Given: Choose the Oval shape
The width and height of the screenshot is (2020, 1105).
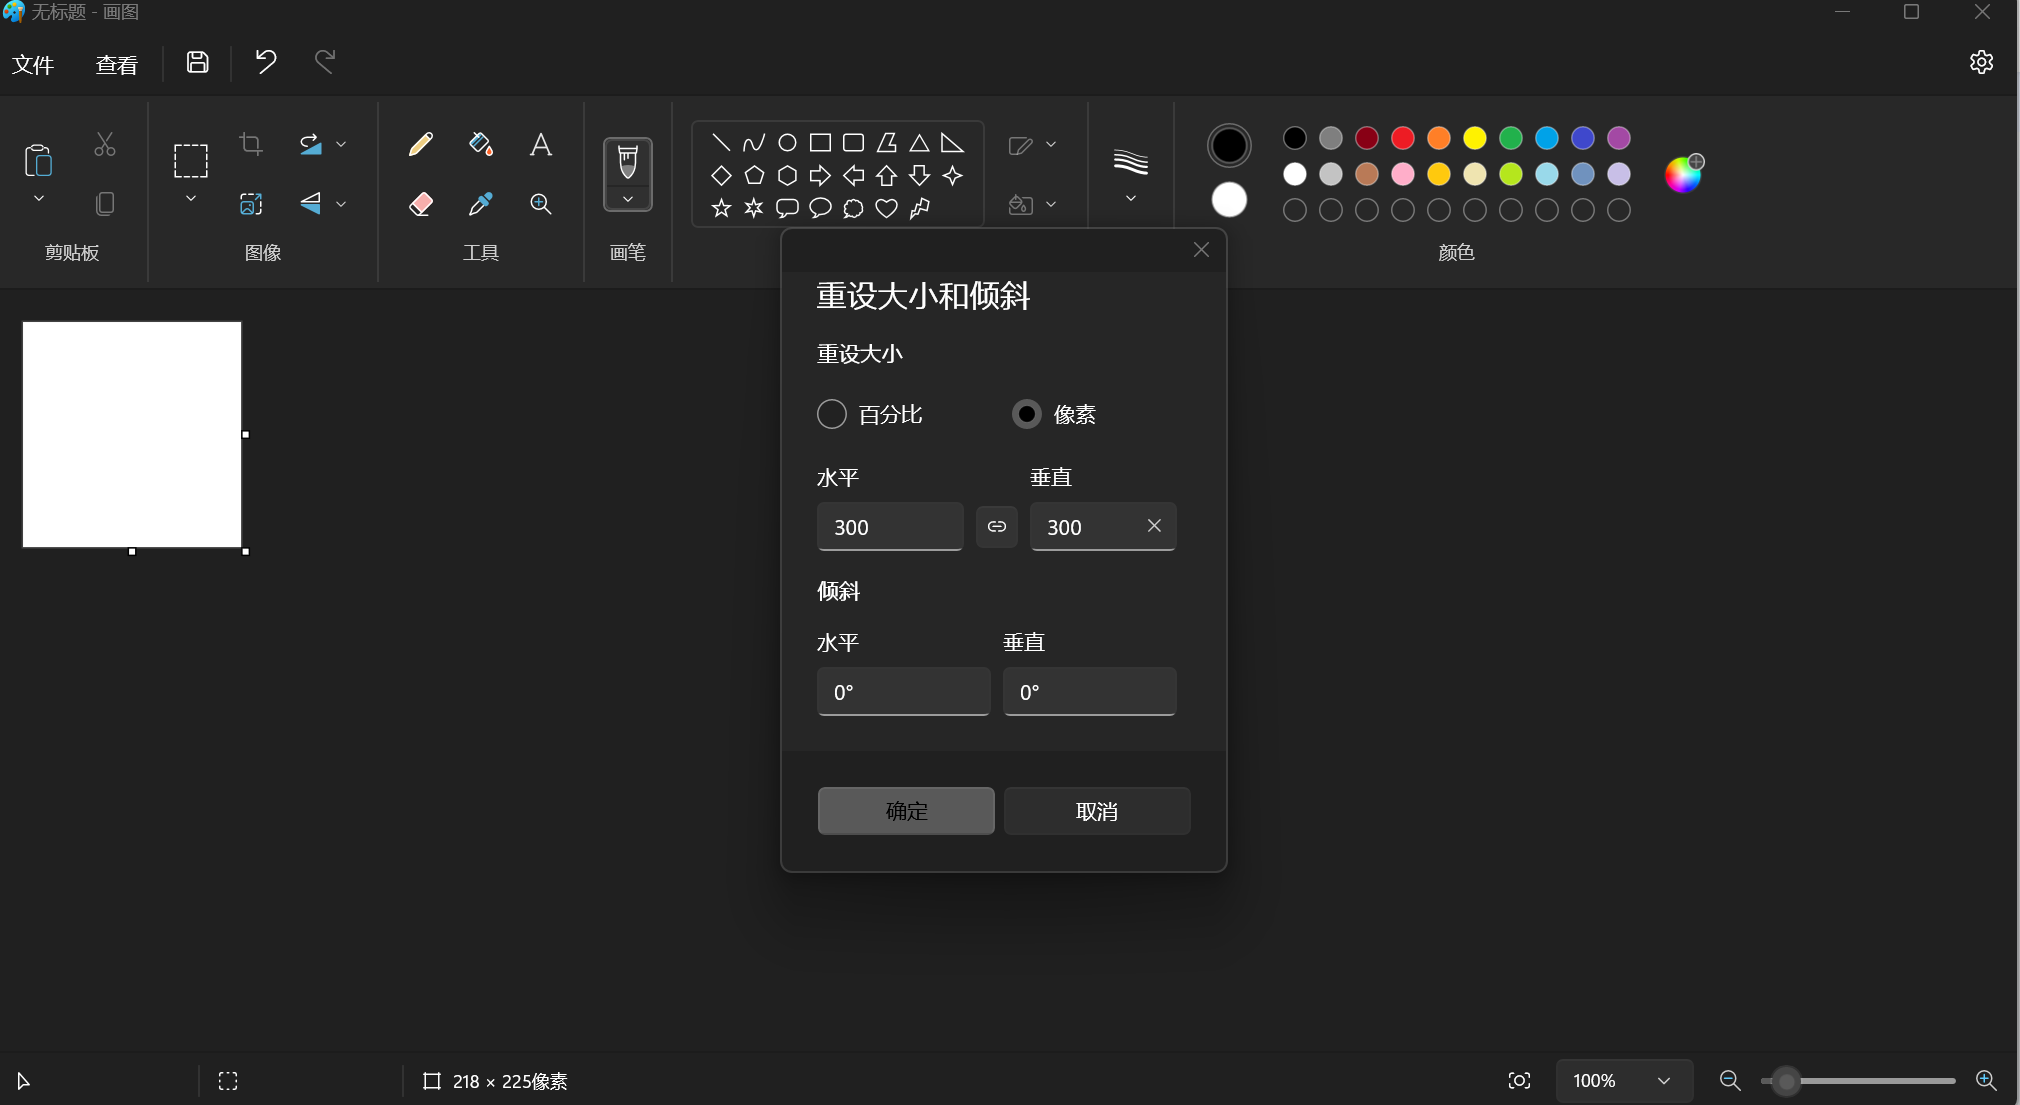Looking at the screenshot, I should click(787, 142).
